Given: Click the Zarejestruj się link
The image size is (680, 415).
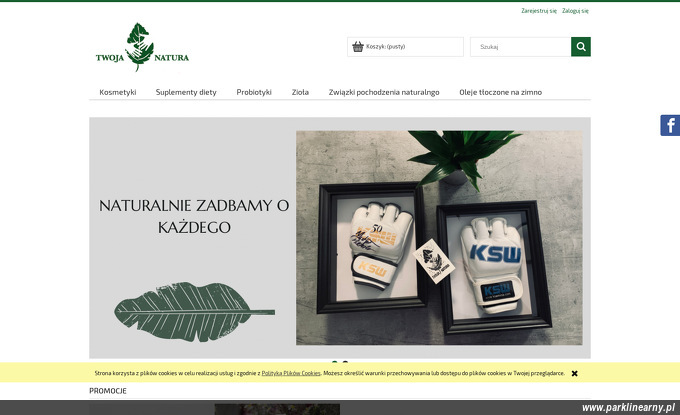Looking at the screenshot, I should [x=539, y=11].
